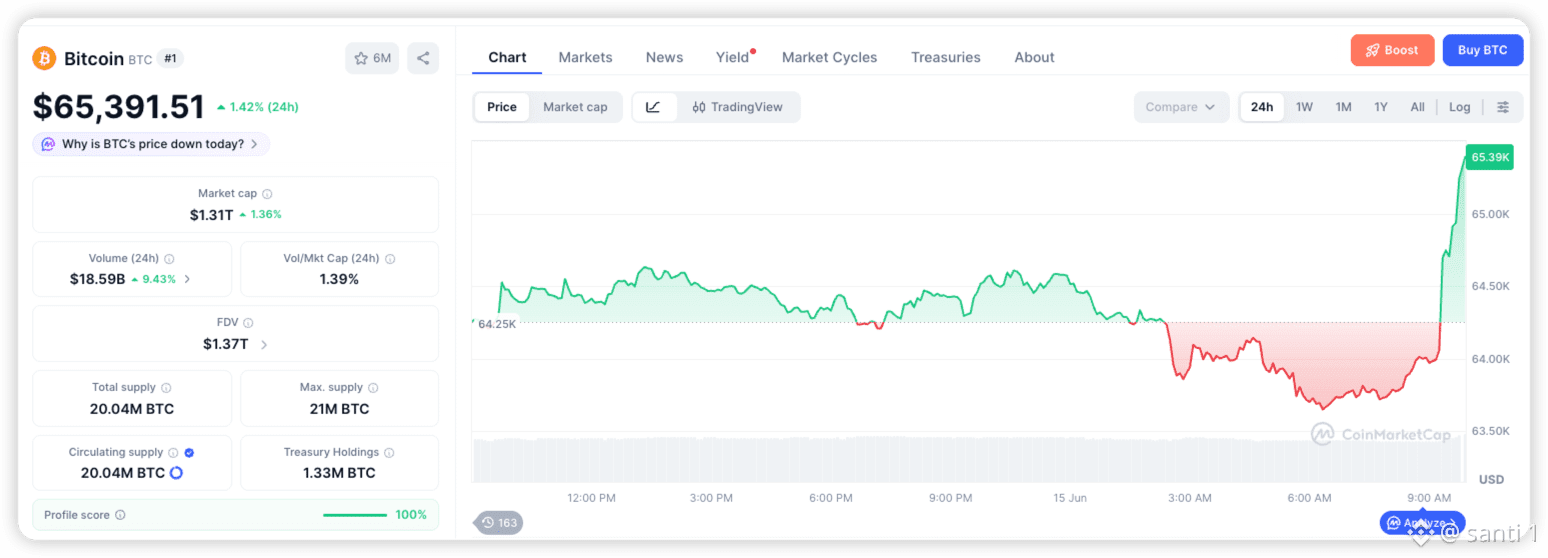The image size is (1548, 558).
Task: Click the Volume (24h) info icon
Action: click(169, 258)
